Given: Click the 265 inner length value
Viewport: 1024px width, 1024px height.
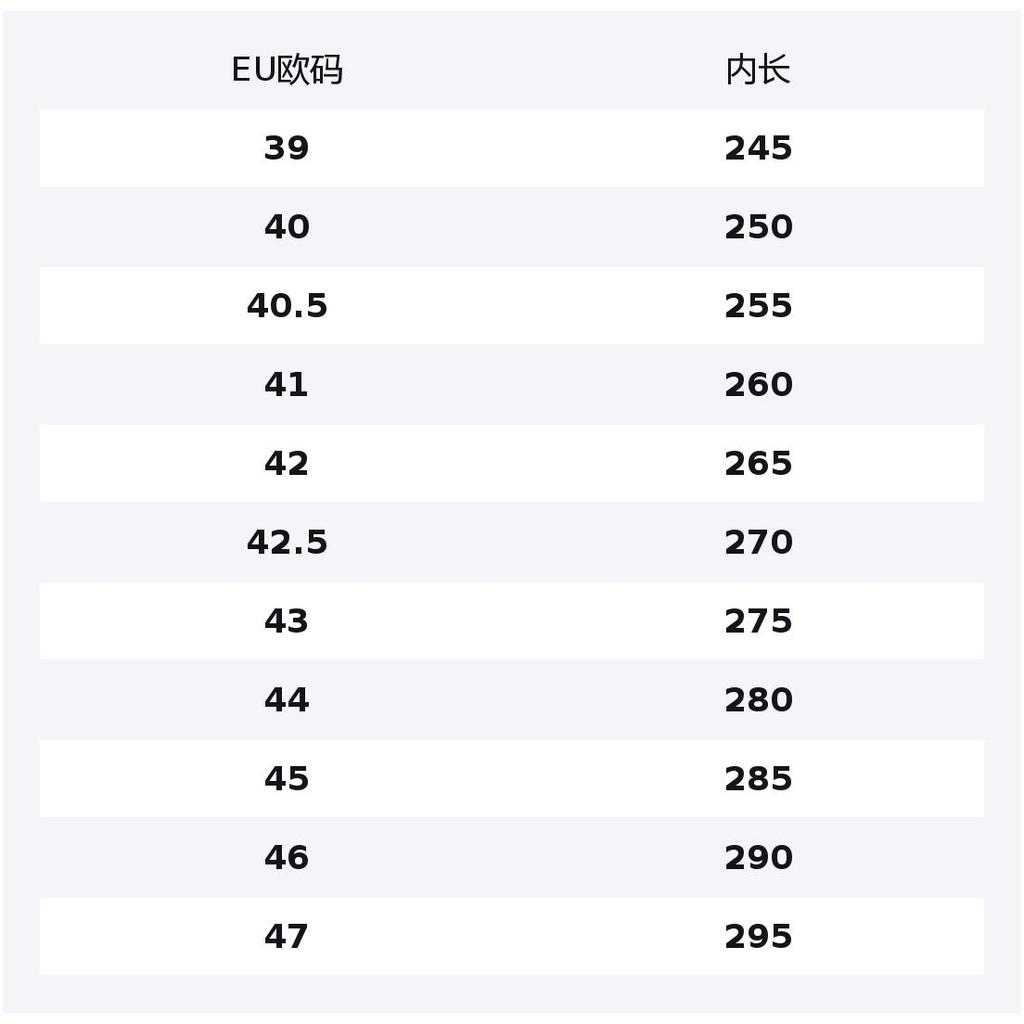Looking at the screenshot, I should coord(758,464).
